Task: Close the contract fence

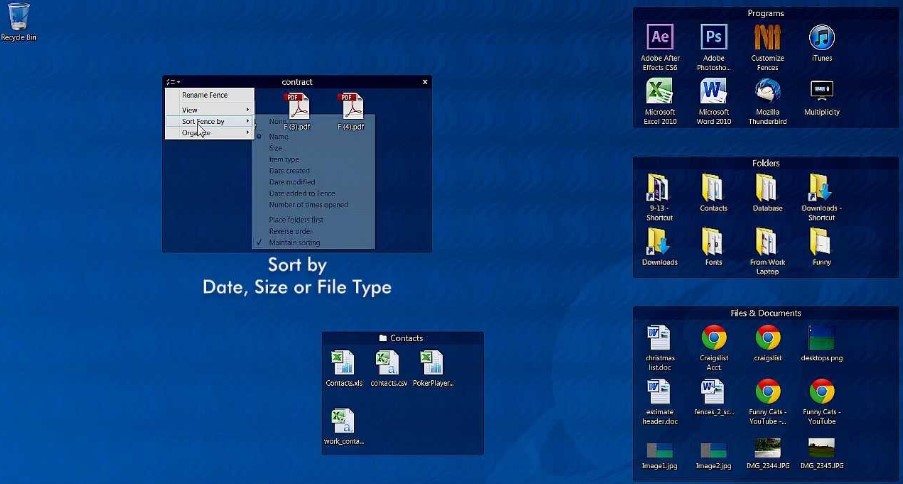Action: (x=425, y=82)
